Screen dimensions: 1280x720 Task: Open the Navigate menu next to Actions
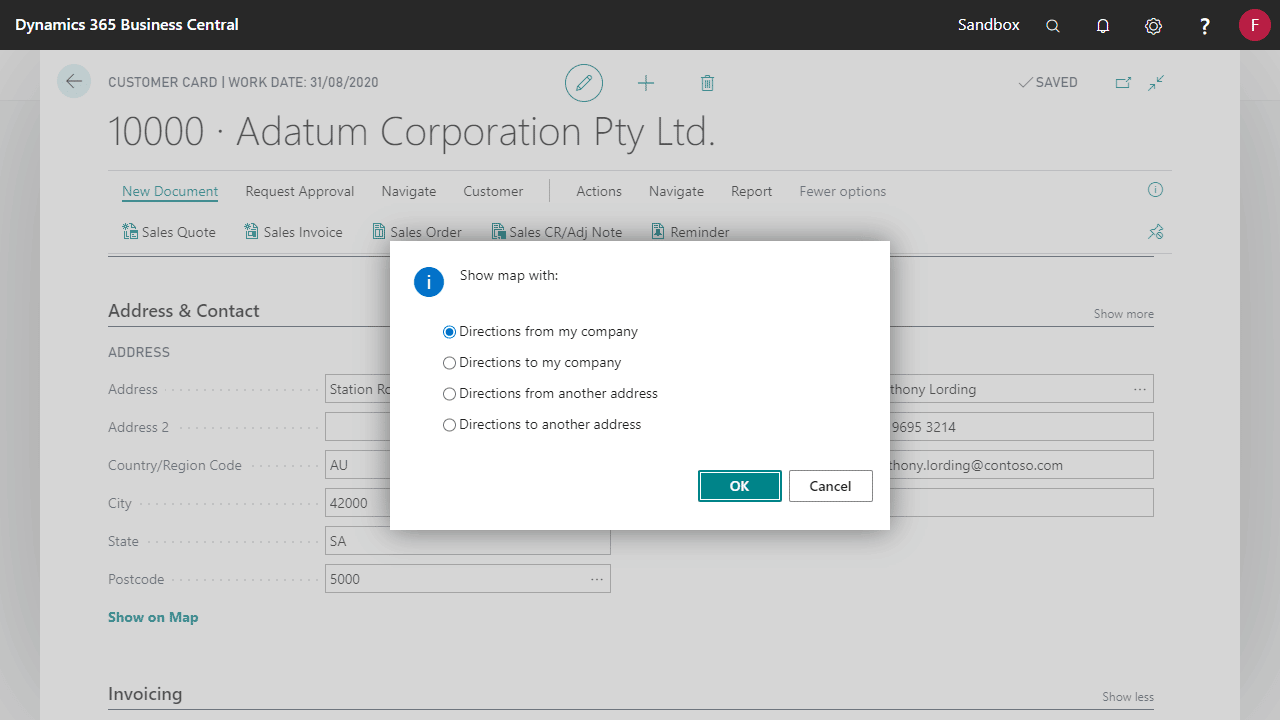676,191
